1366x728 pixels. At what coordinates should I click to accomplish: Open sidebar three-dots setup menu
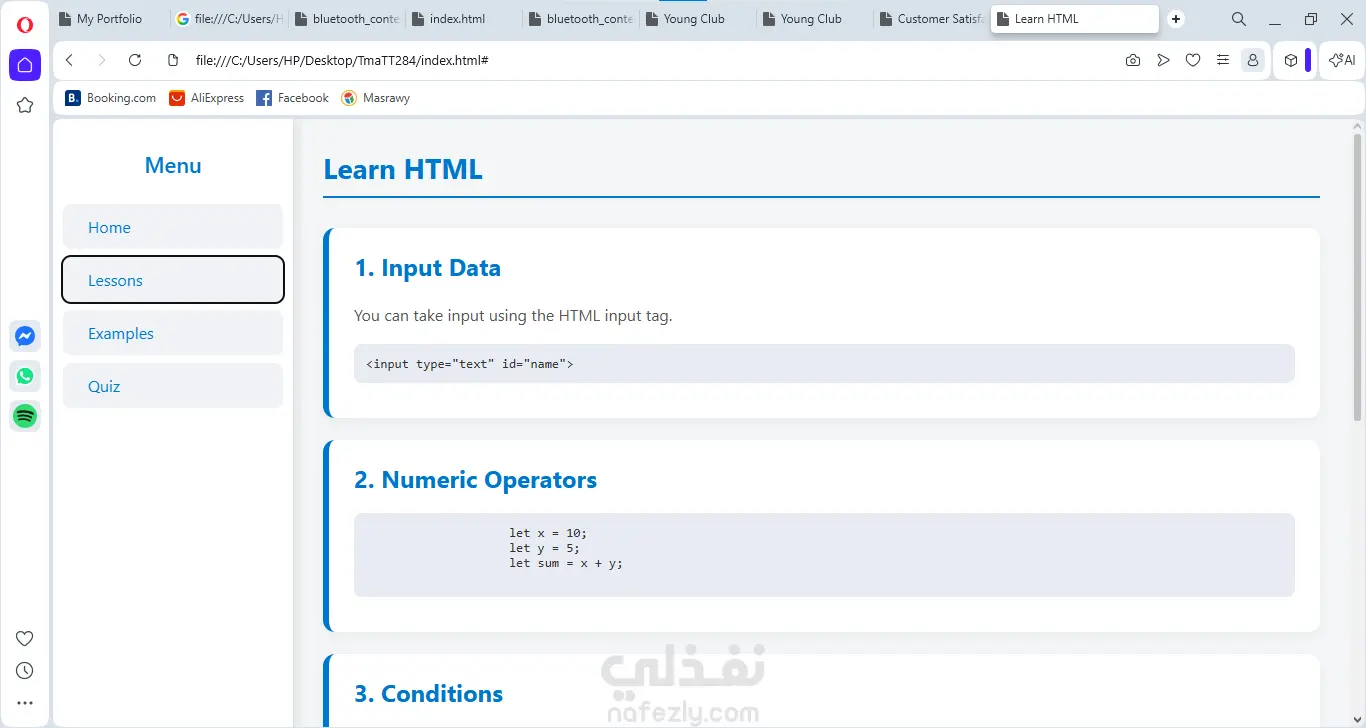click(x=25, y=703)
